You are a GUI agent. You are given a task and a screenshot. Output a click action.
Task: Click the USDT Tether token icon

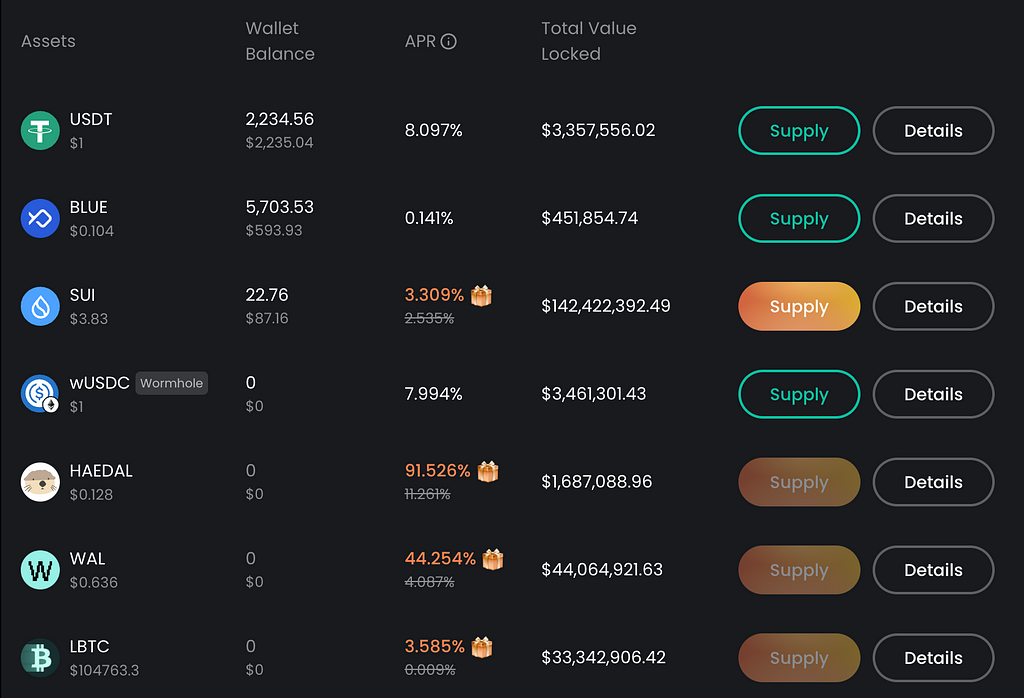point(40,131)
